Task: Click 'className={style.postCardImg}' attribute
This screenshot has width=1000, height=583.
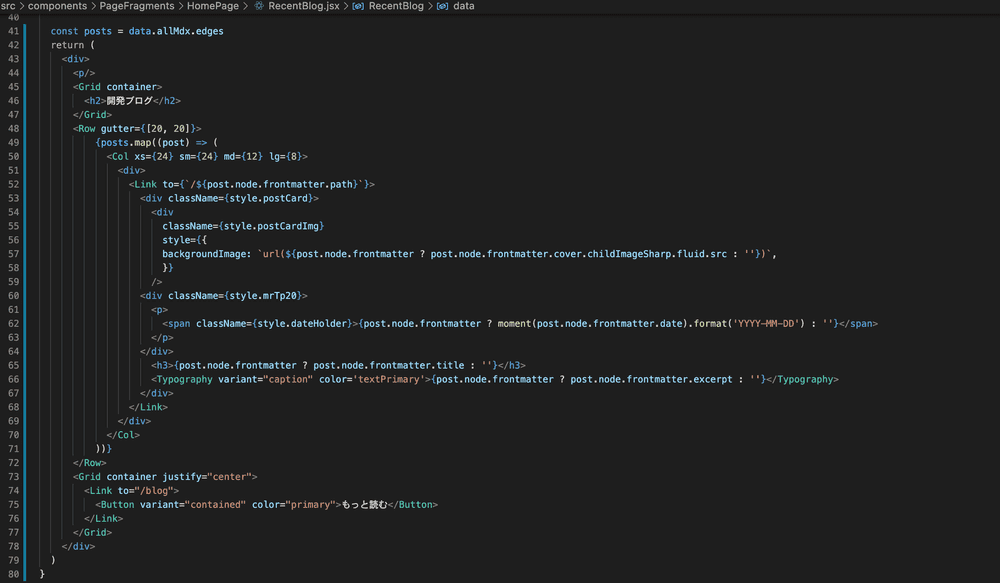Action: pos(243,226)
